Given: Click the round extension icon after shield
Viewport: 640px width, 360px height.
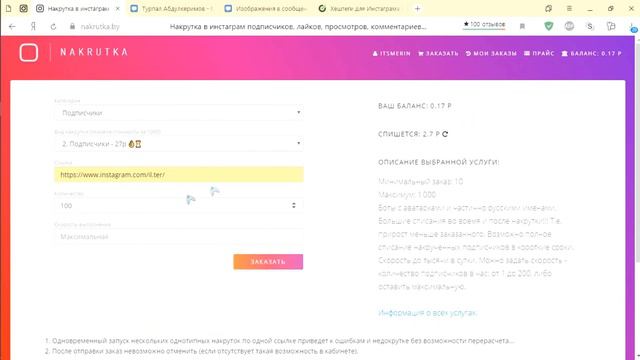Looking at the screenshot, I should coord(569,26).
